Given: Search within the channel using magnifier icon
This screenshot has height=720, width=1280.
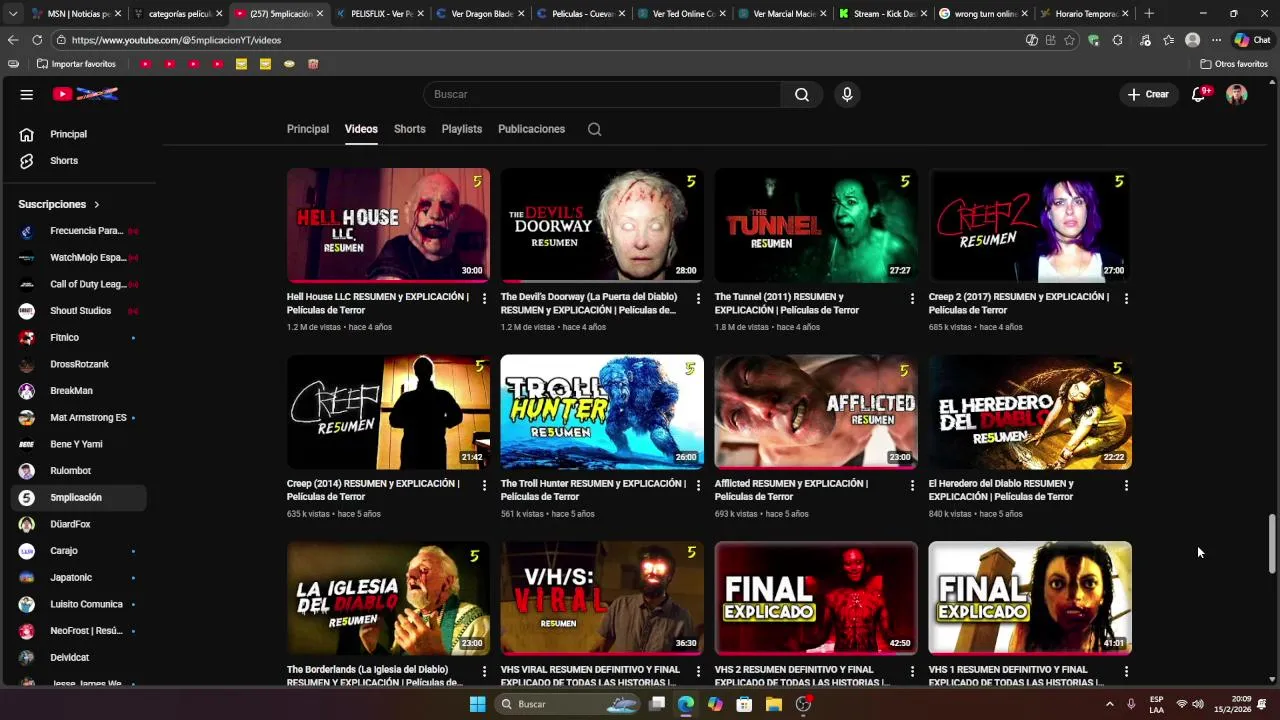Looking at the screenshot, I should point(594,129).
